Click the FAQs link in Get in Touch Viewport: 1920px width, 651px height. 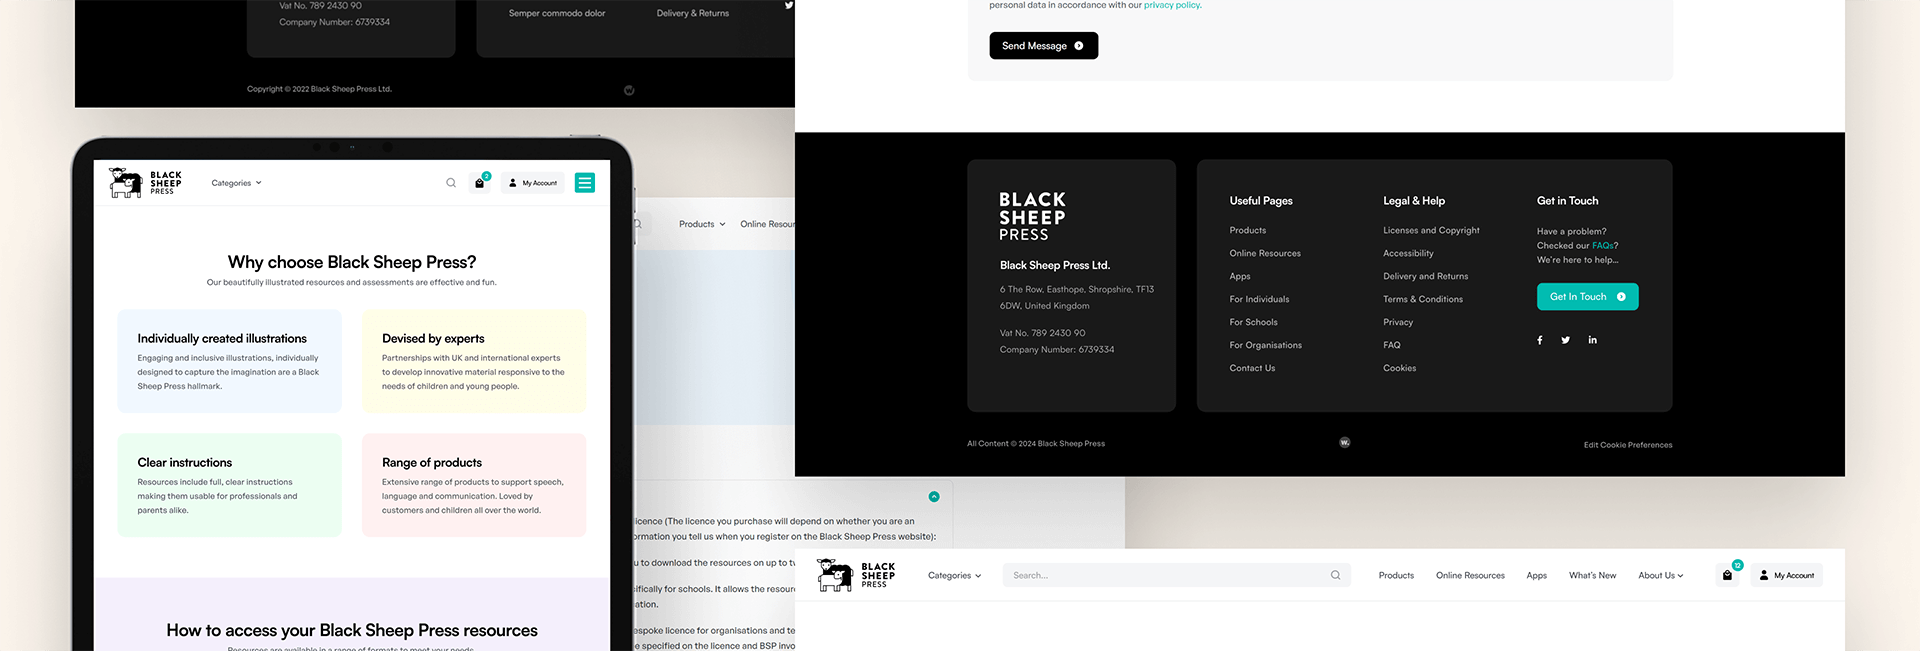(1602, 245)
